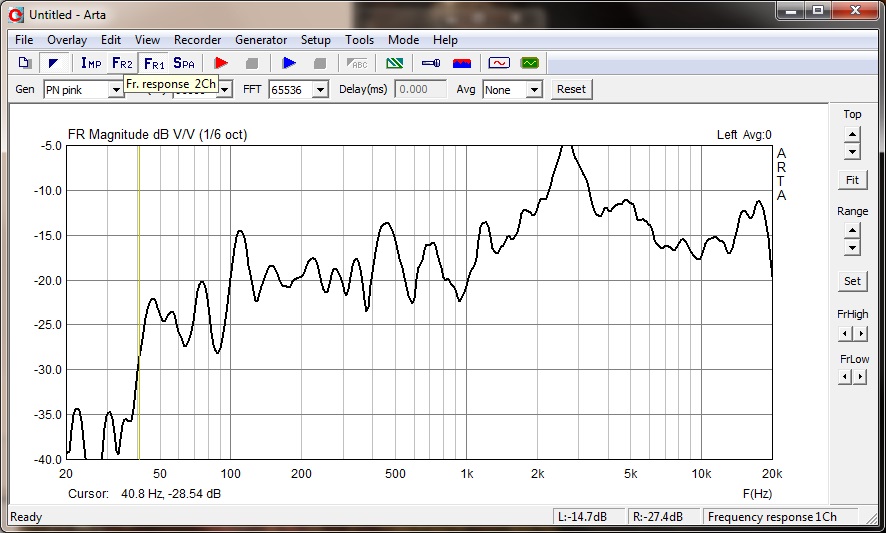The width and height of the screenshot is (886, 533).
Task: Click the grayed ABC toolbar icon
Action: pos(357,63)
